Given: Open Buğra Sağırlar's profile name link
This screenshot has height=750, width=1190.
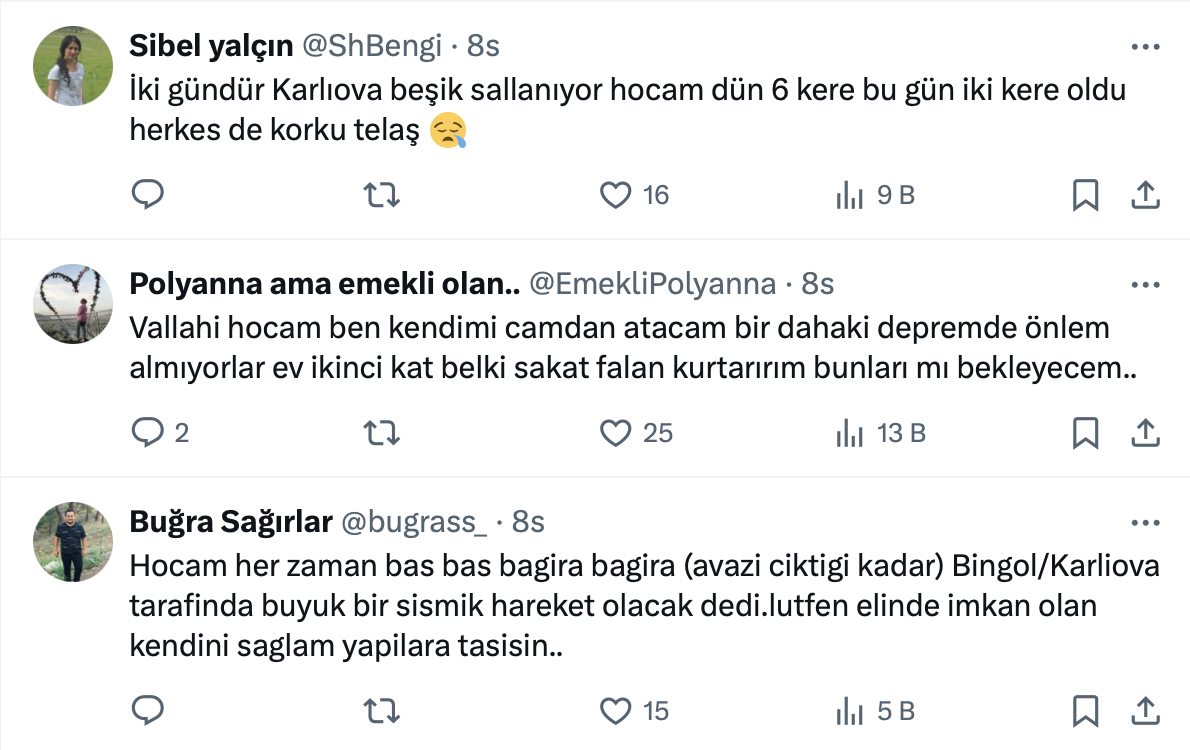Looking at the screenshot, I should coord(231,522).
